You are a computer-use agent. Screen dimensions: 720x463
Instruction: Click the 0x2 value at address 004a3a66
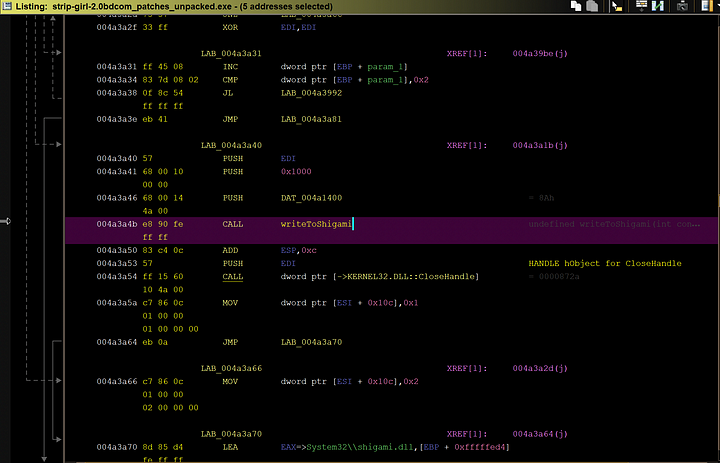click(x=411, y=382)
